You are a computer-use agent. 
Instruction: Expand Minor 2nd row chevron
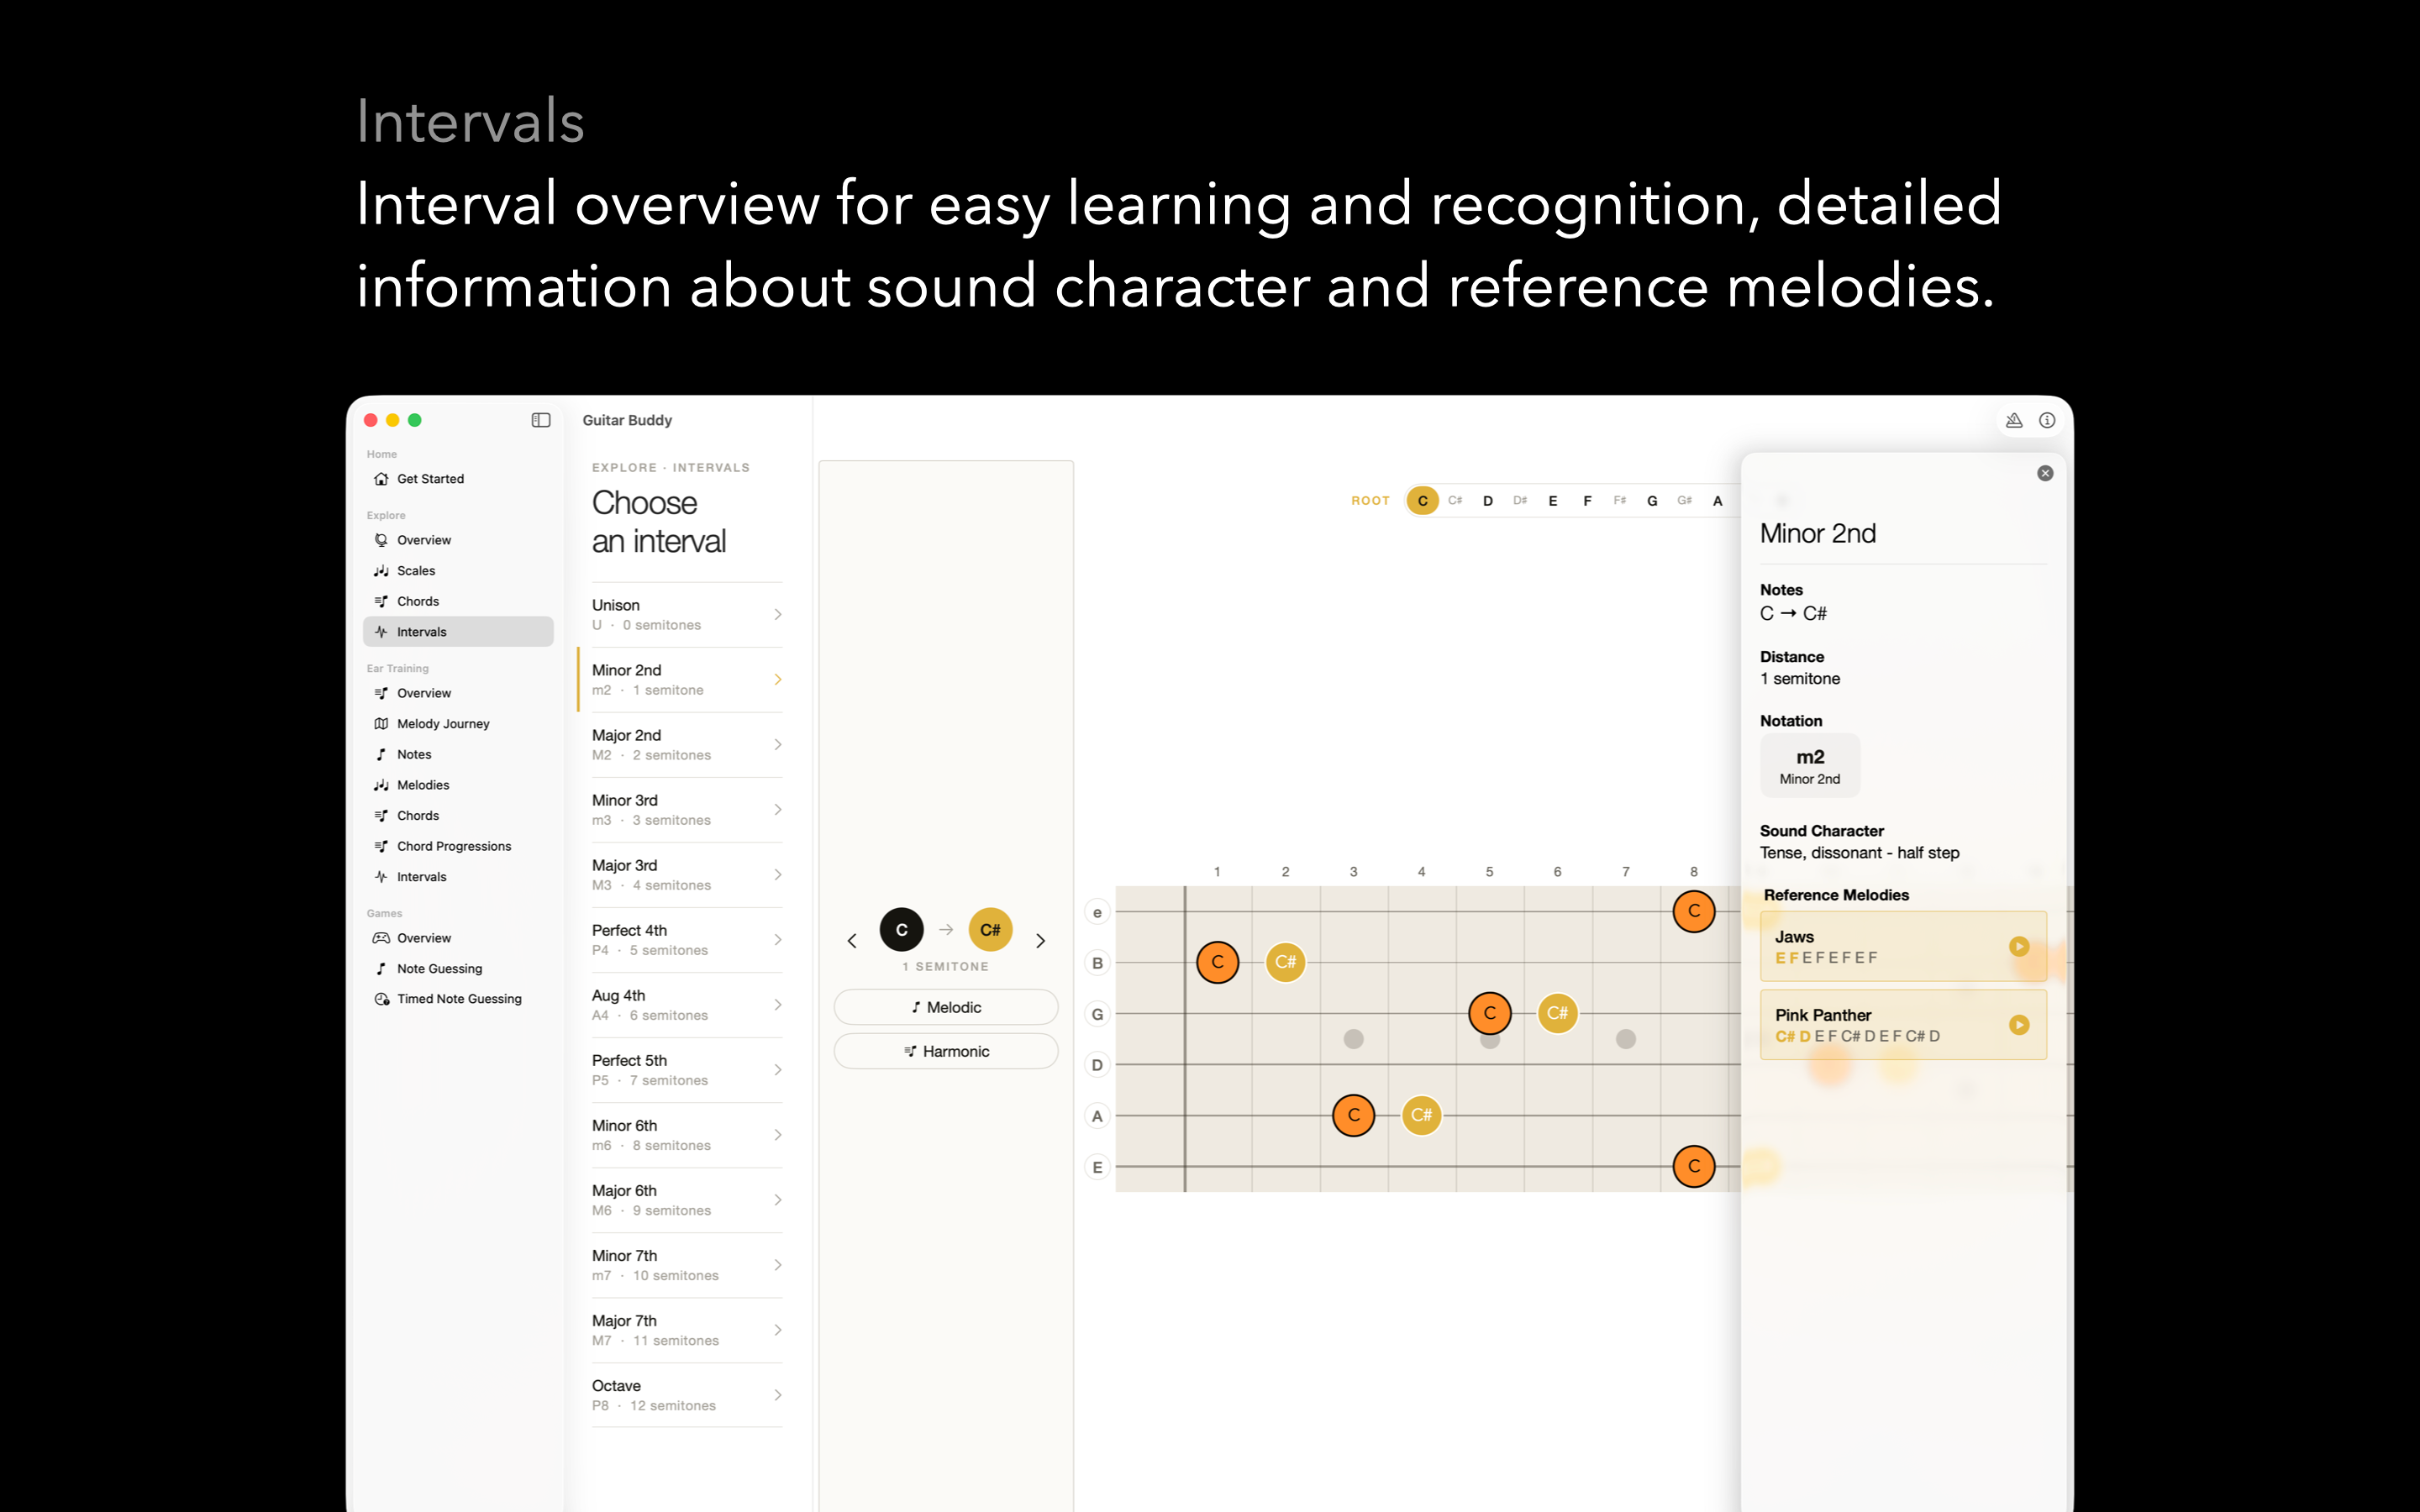coord(778,680)
